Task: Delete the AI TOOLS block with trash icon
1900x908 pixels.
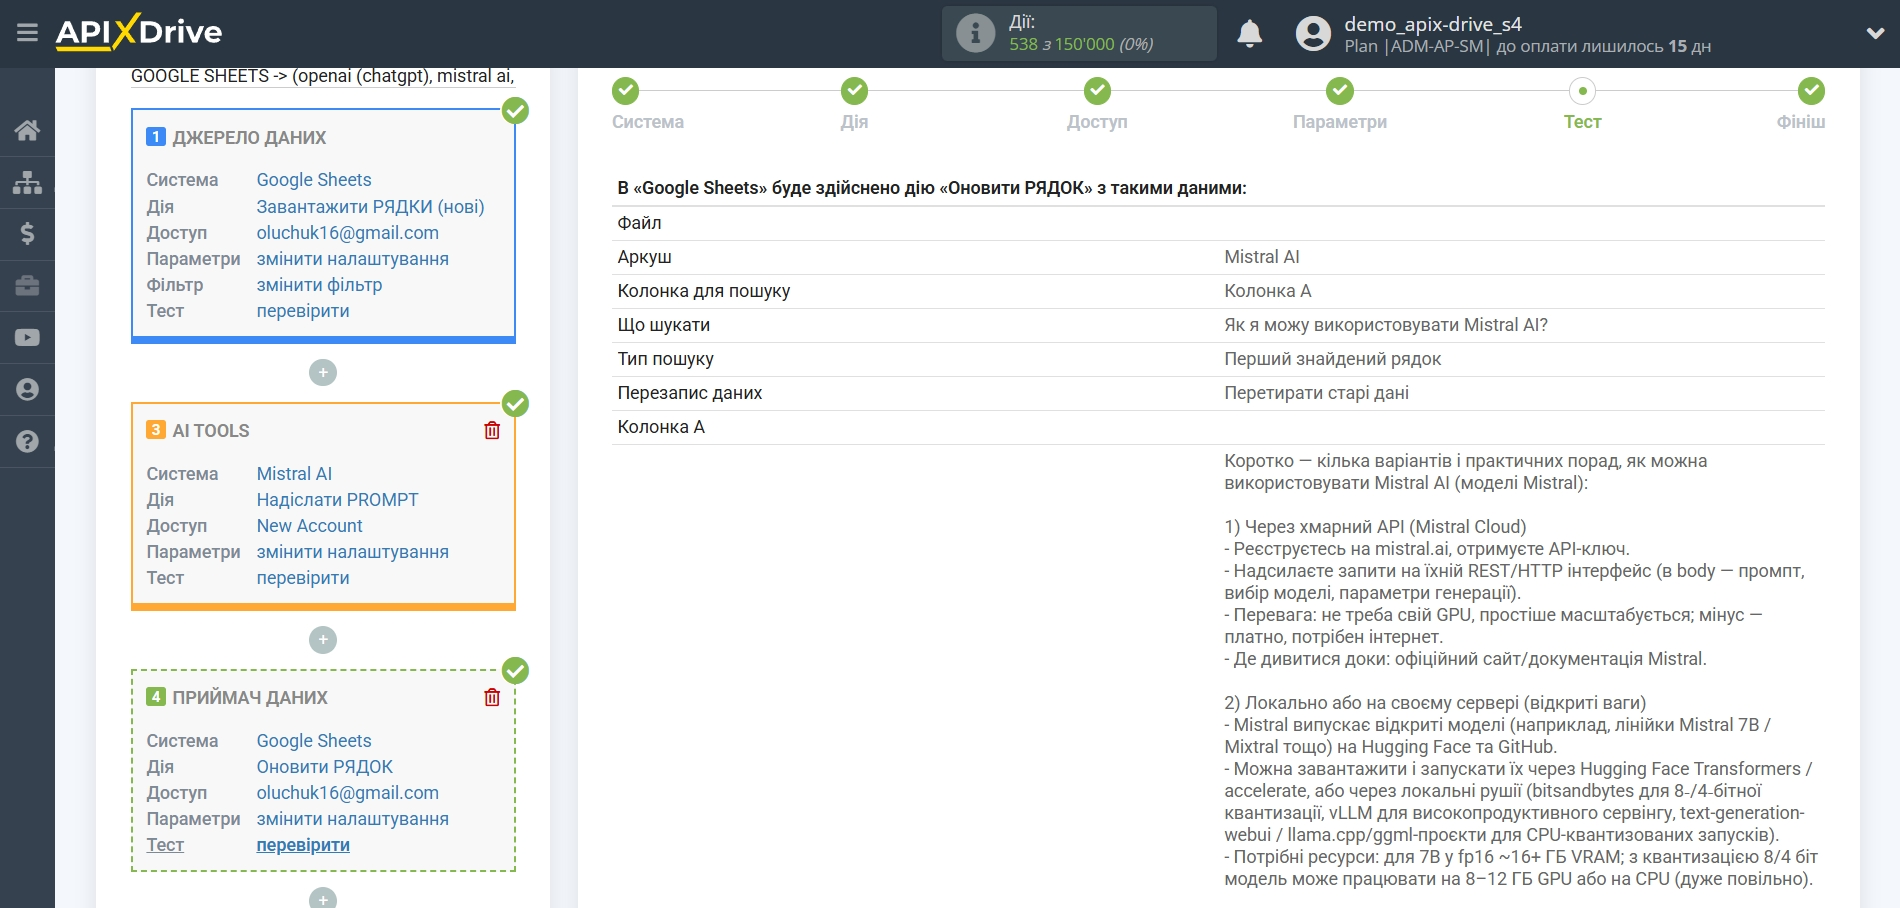Action: [492, 430]
